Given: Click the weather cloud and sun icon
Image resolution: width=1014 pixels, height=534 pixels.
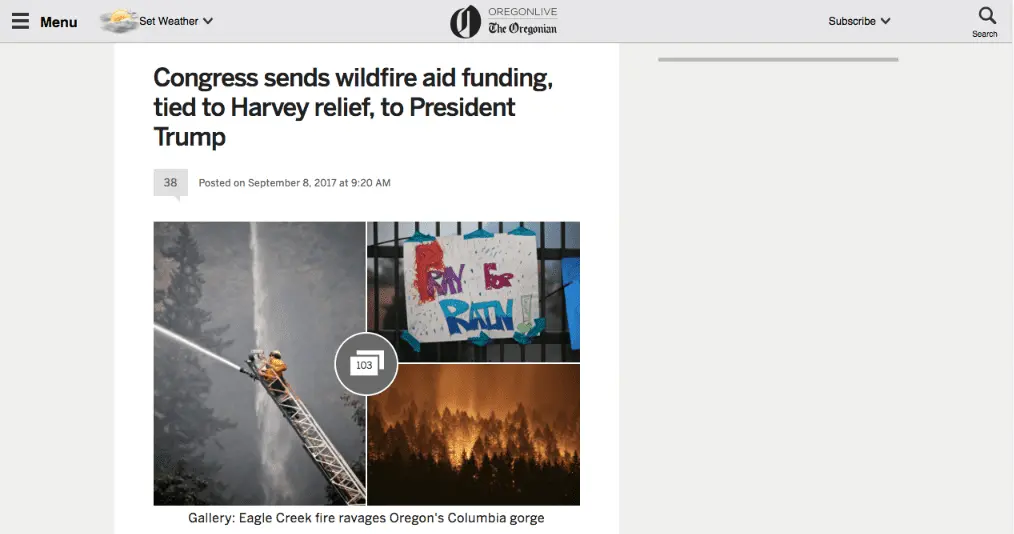Looking at the screenshot, I should pyautogui.click(x=118, y=21).
